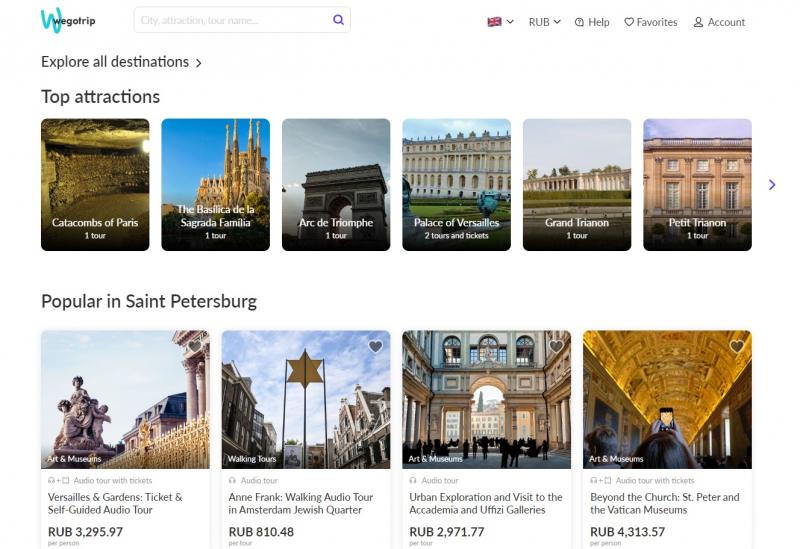Open Help from the header

(592, 22)
